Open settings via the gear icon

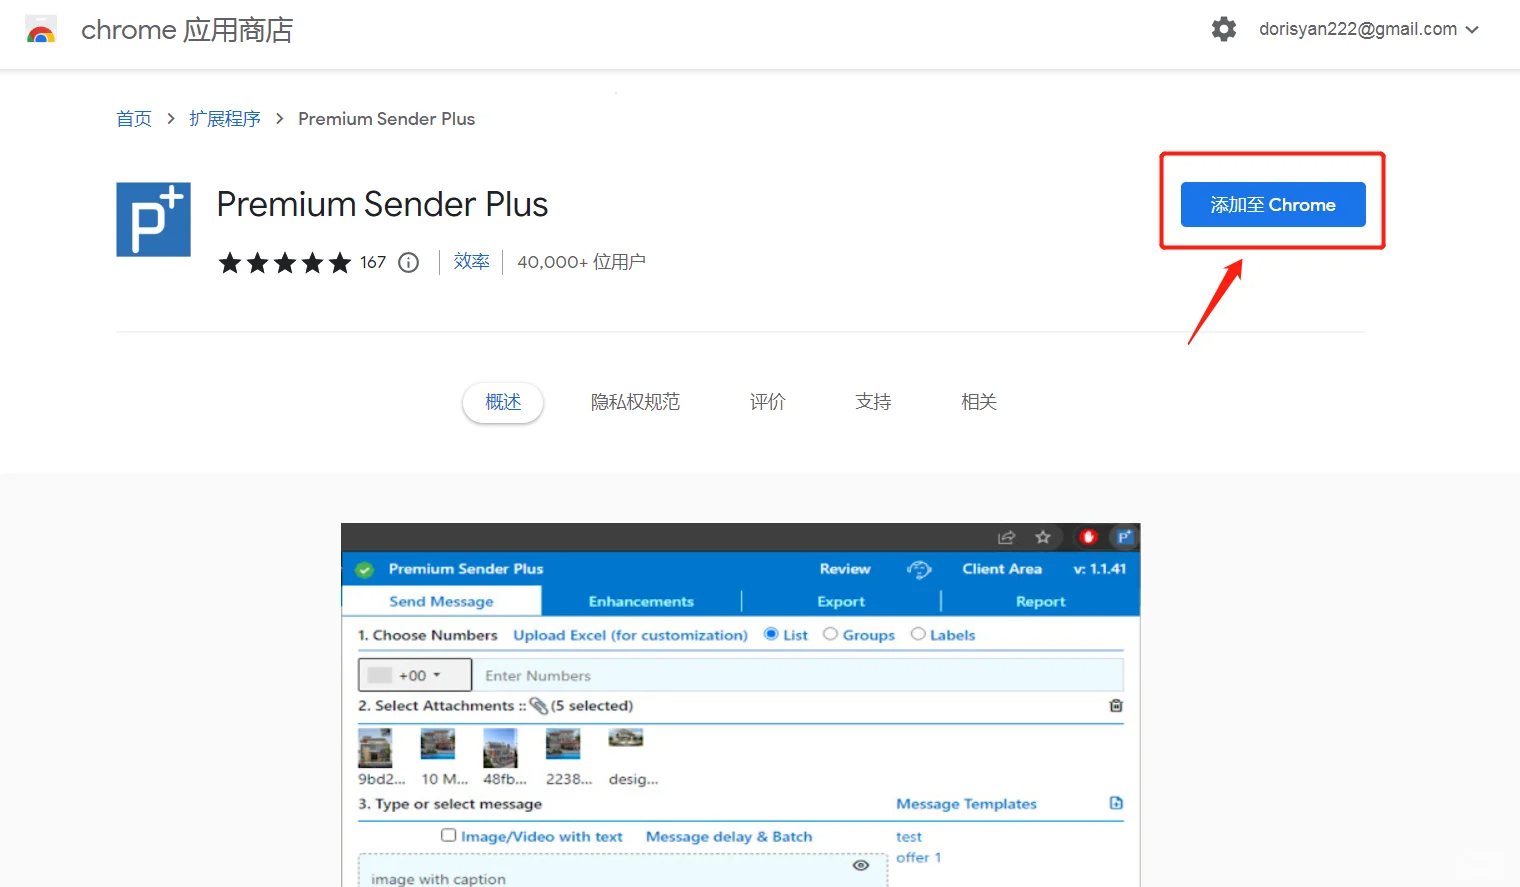pyautogui.click(x=1223, y=29)
